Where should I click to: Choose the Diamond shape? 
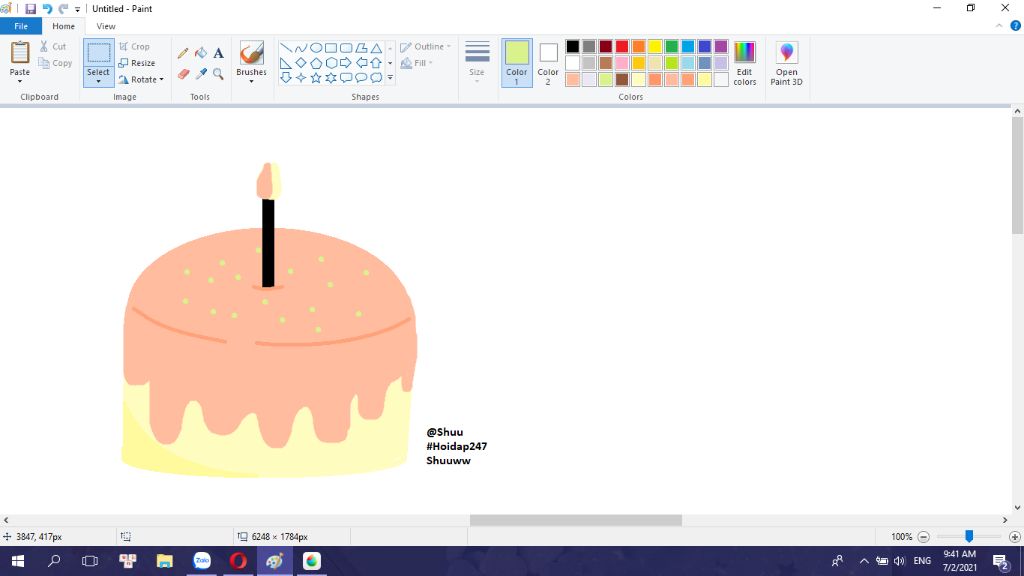click(x=300, y=63)
